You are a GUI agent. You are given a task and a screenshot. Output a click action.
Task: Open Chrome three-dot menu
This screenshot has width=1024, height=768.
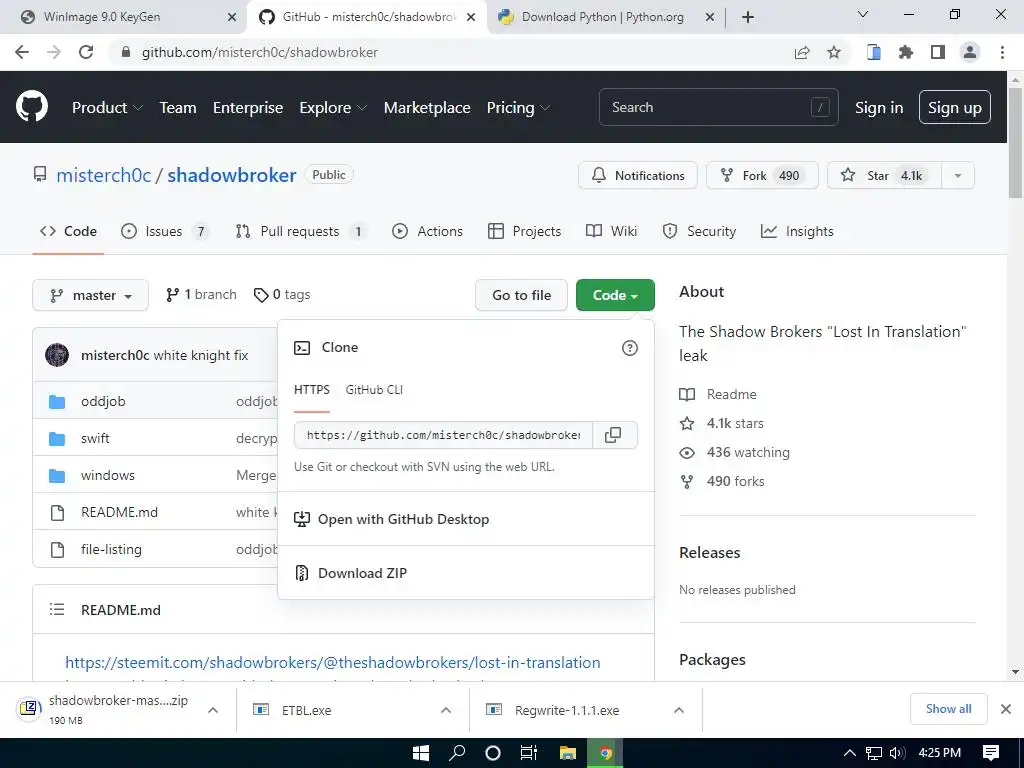point(1002,52)
